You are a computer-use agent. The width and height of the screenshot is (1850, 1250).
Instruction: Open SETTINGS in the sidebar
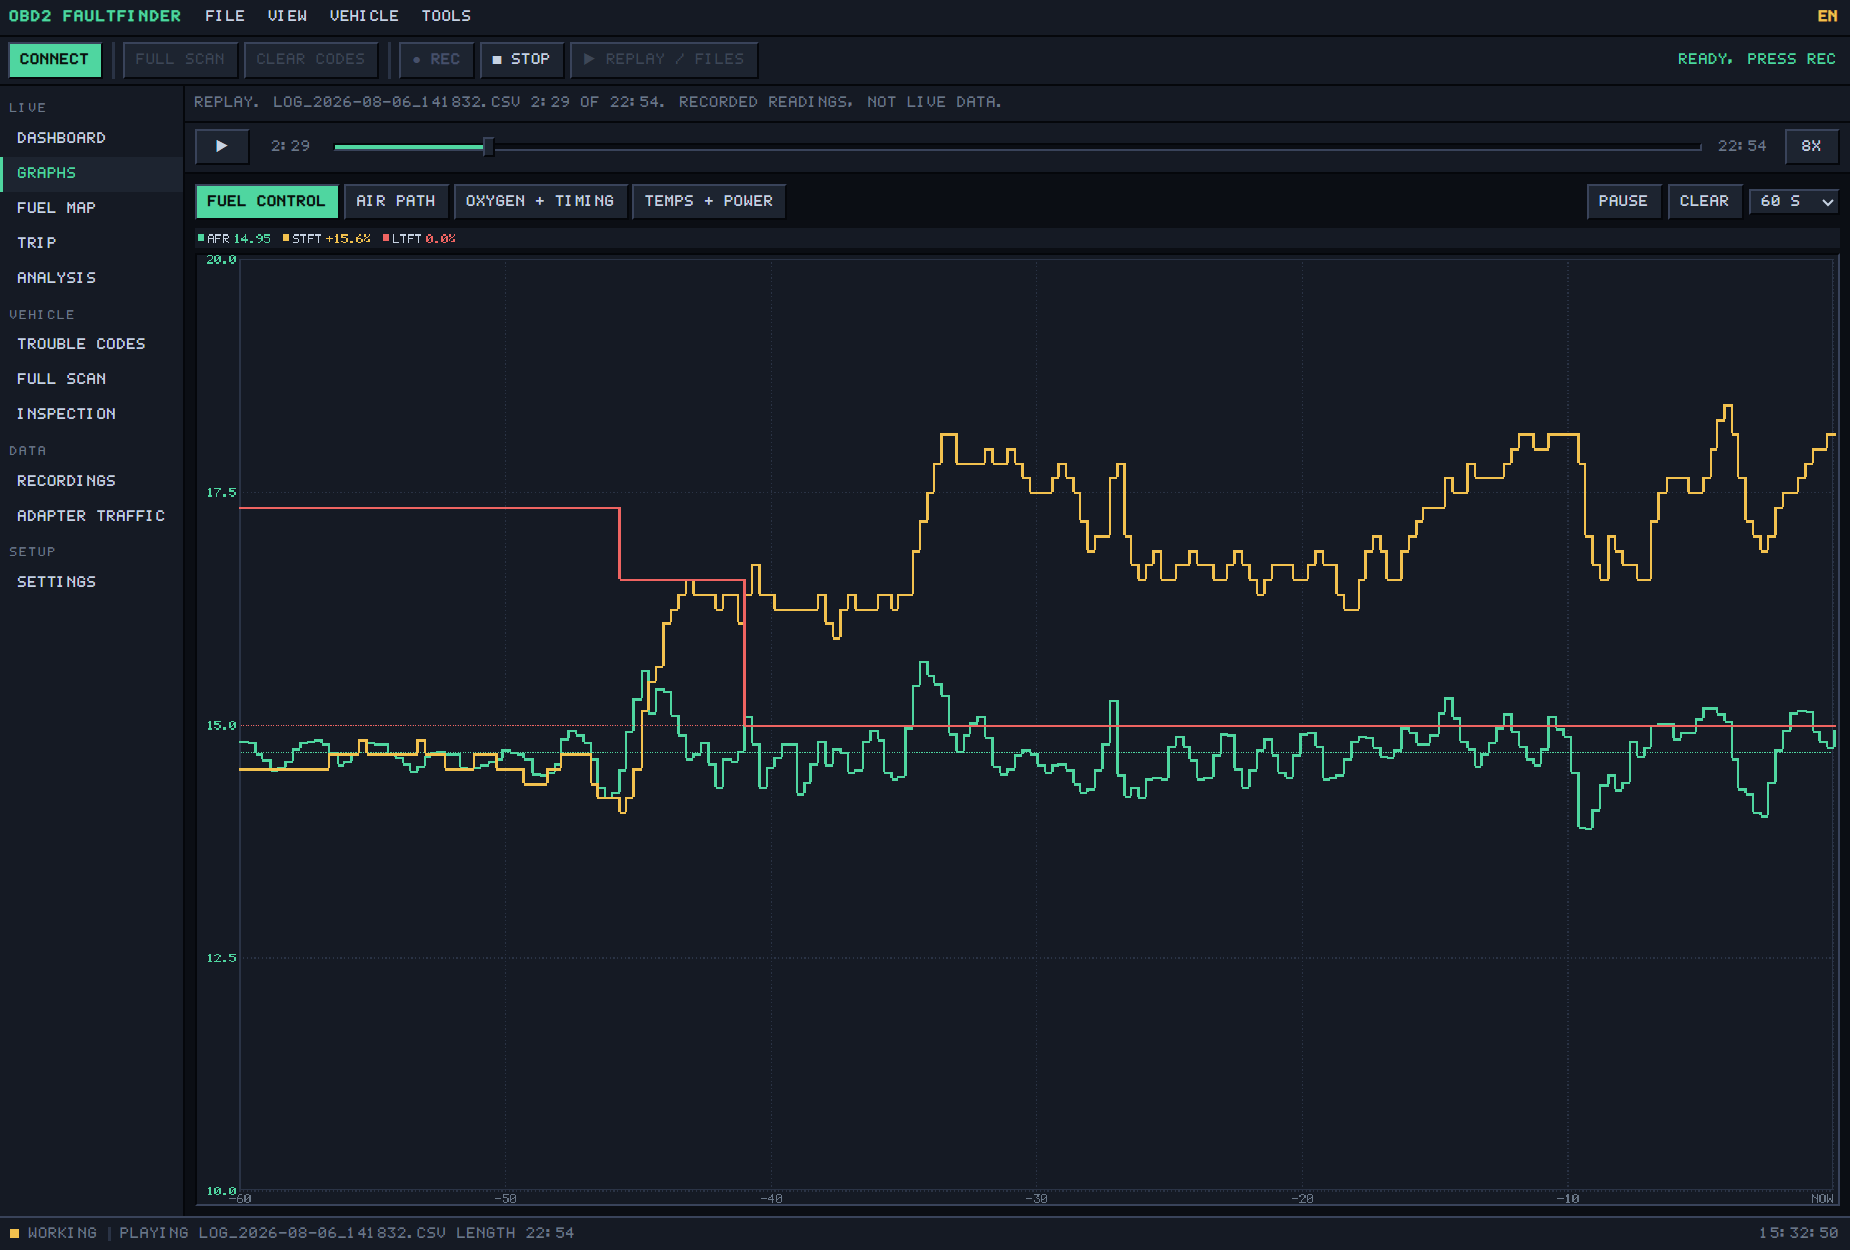coord(91,582)
